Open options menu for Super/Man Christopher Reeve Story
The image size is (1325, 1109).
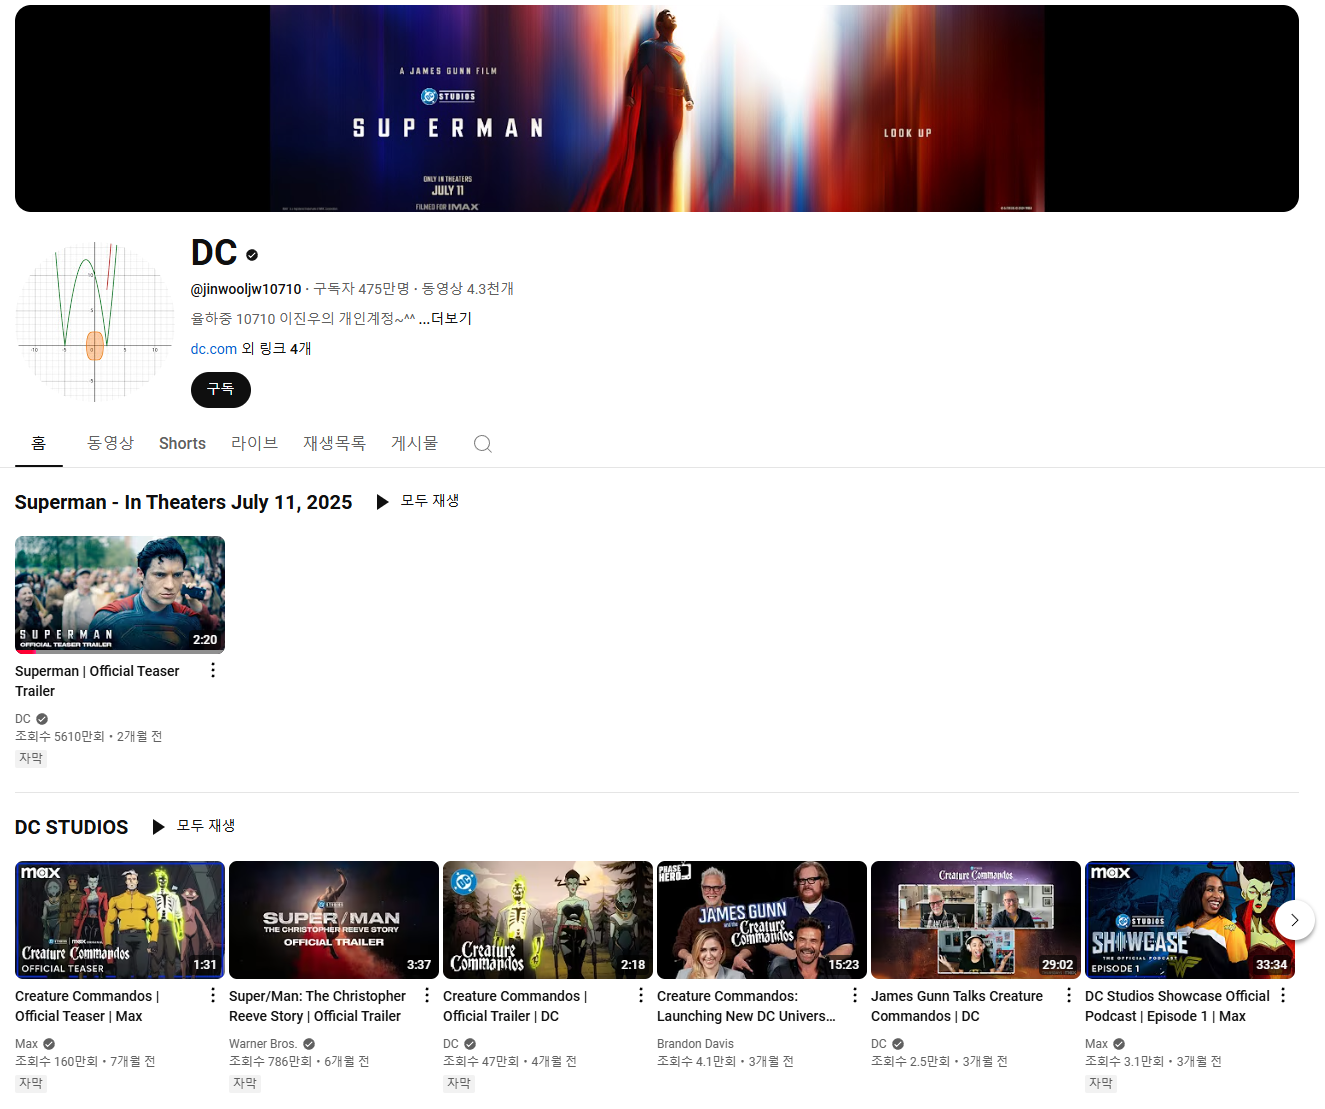coord(427,996)
